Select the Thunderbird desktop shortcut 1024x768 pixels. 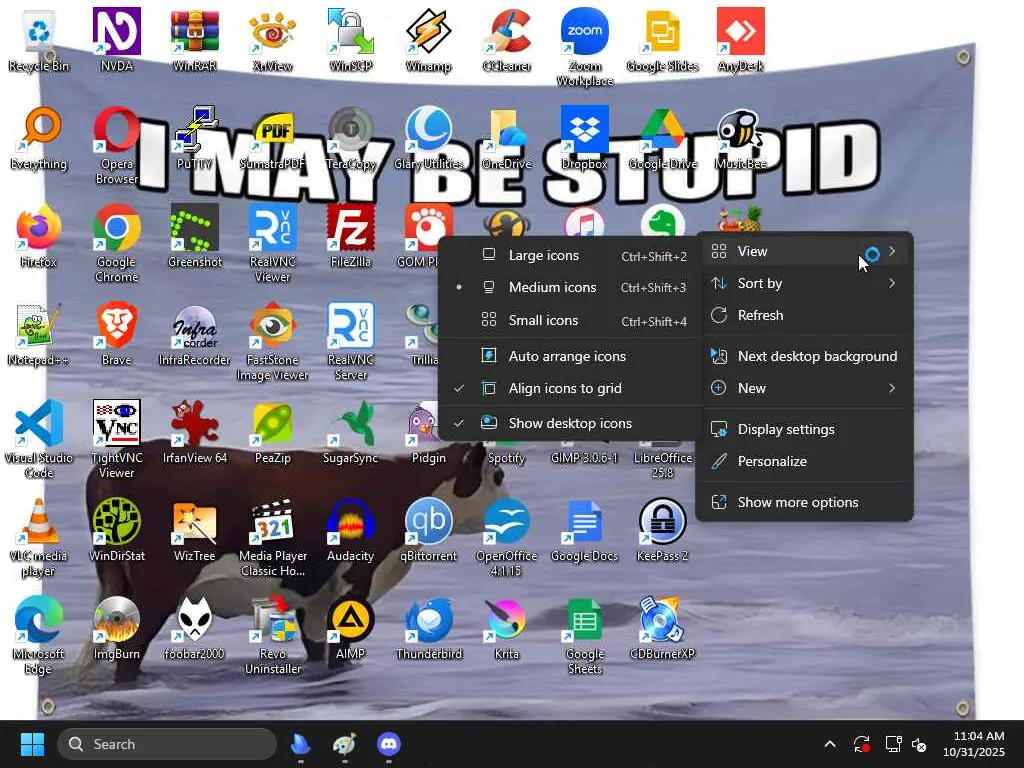pos(428,628)
